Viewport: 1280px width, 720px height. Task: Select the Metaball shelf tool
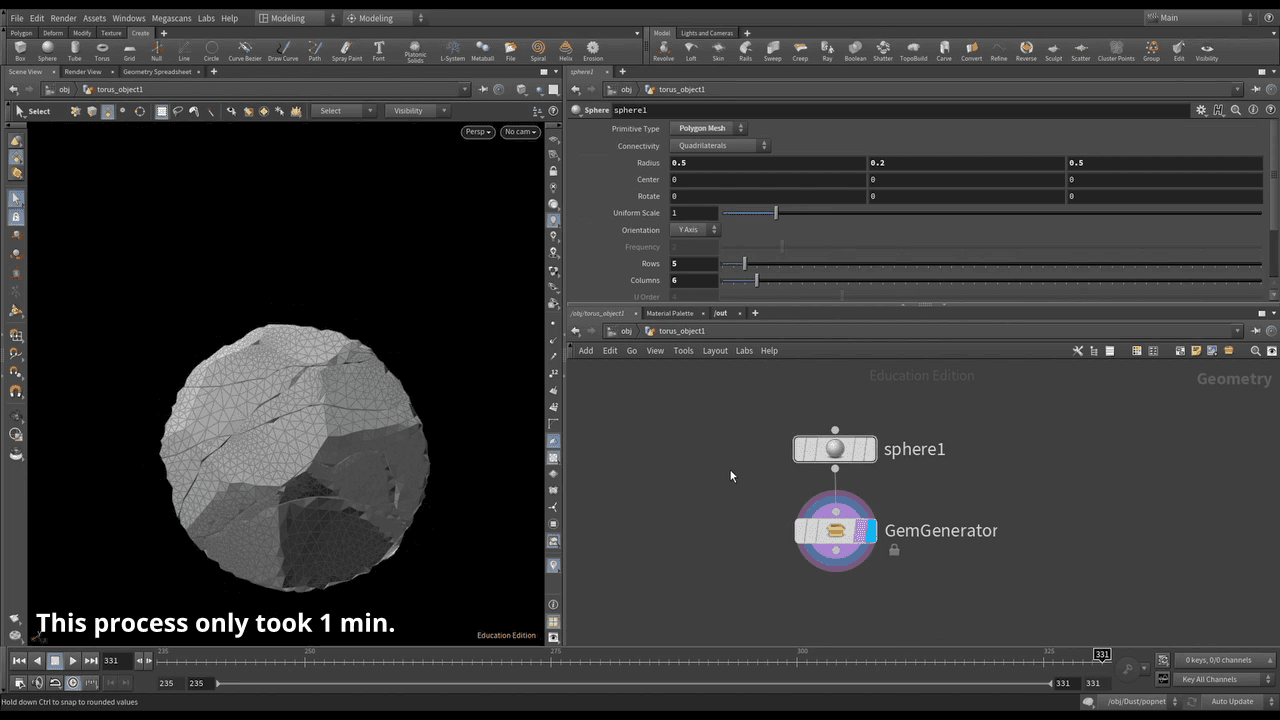coord(482,51)
